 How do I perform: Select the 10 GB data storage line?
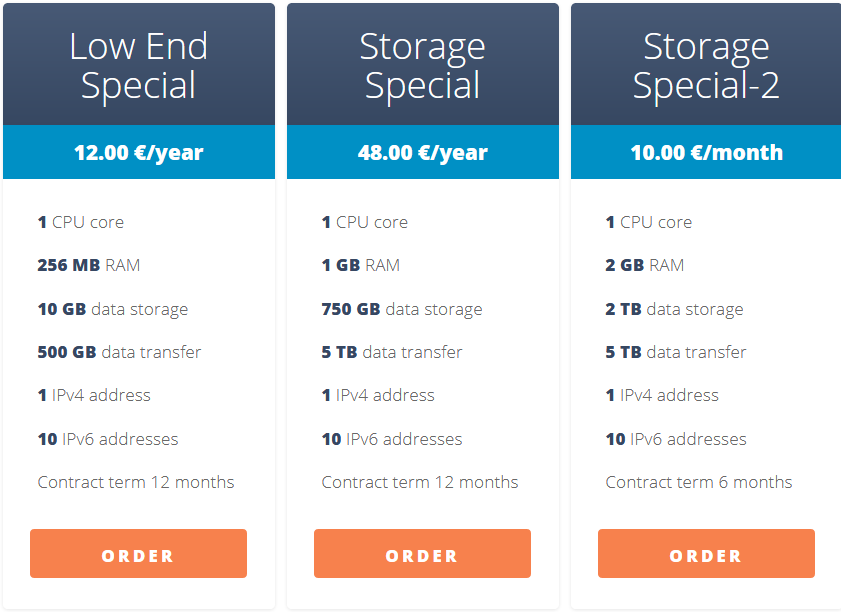[112, 309]
